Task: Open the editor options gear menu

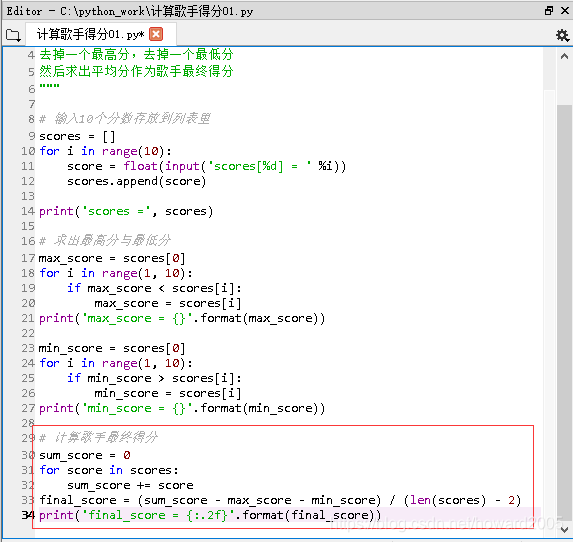Action: click(562, 35)
